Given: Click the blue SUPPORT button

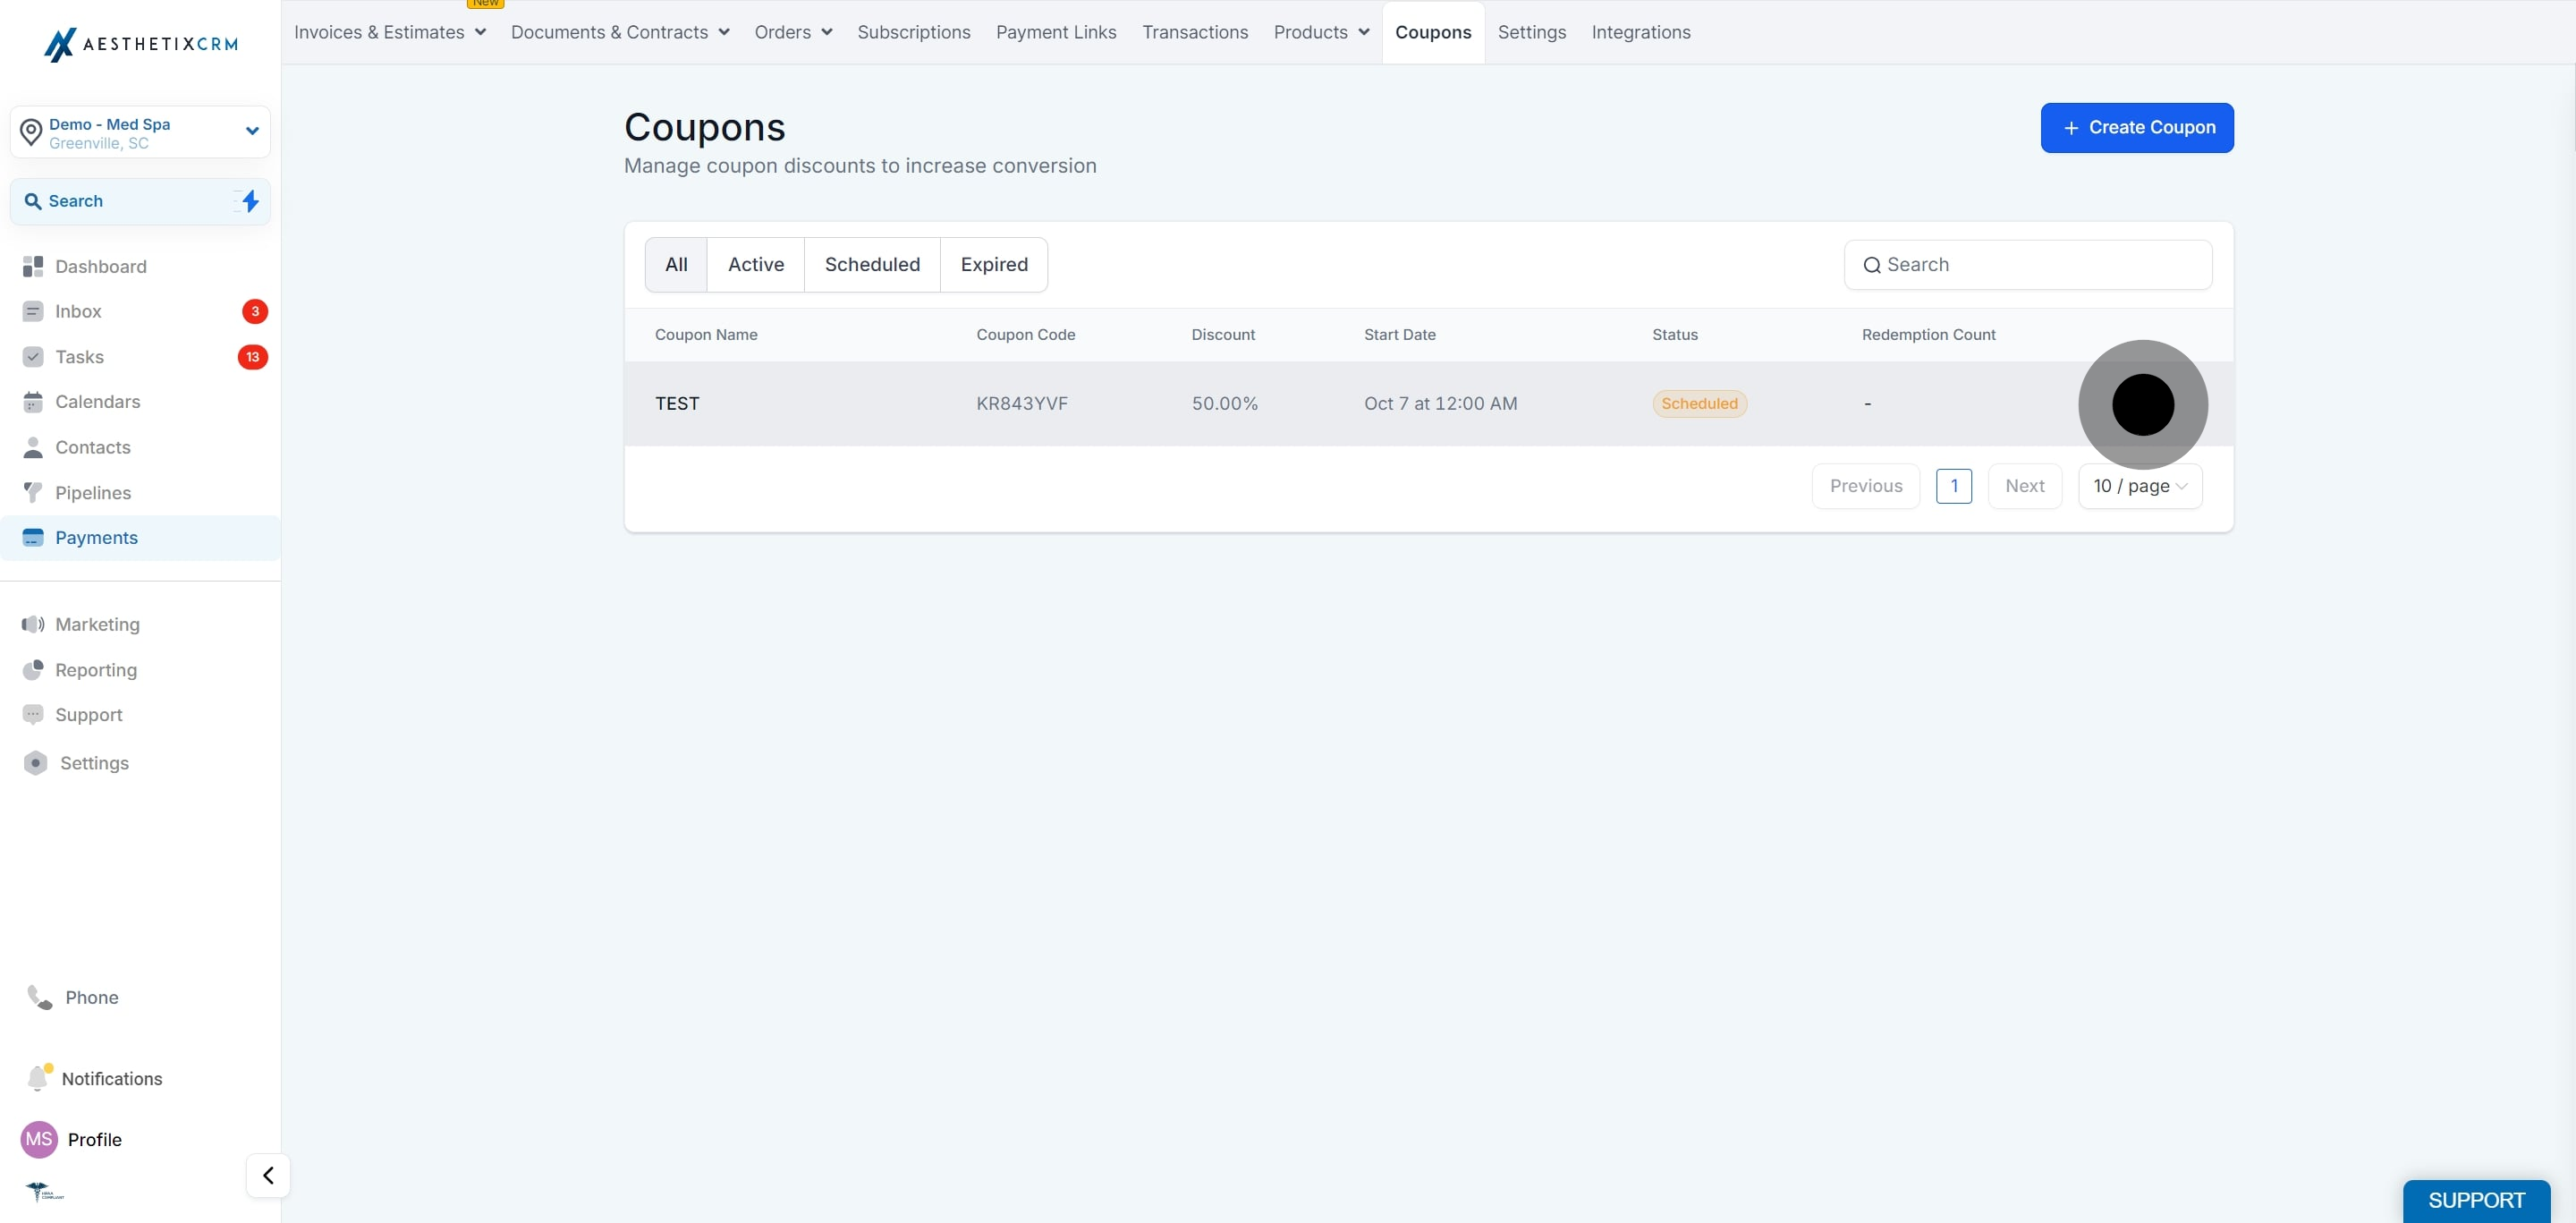Looking at the screenshot, I should click(x=2476, y=1200).
